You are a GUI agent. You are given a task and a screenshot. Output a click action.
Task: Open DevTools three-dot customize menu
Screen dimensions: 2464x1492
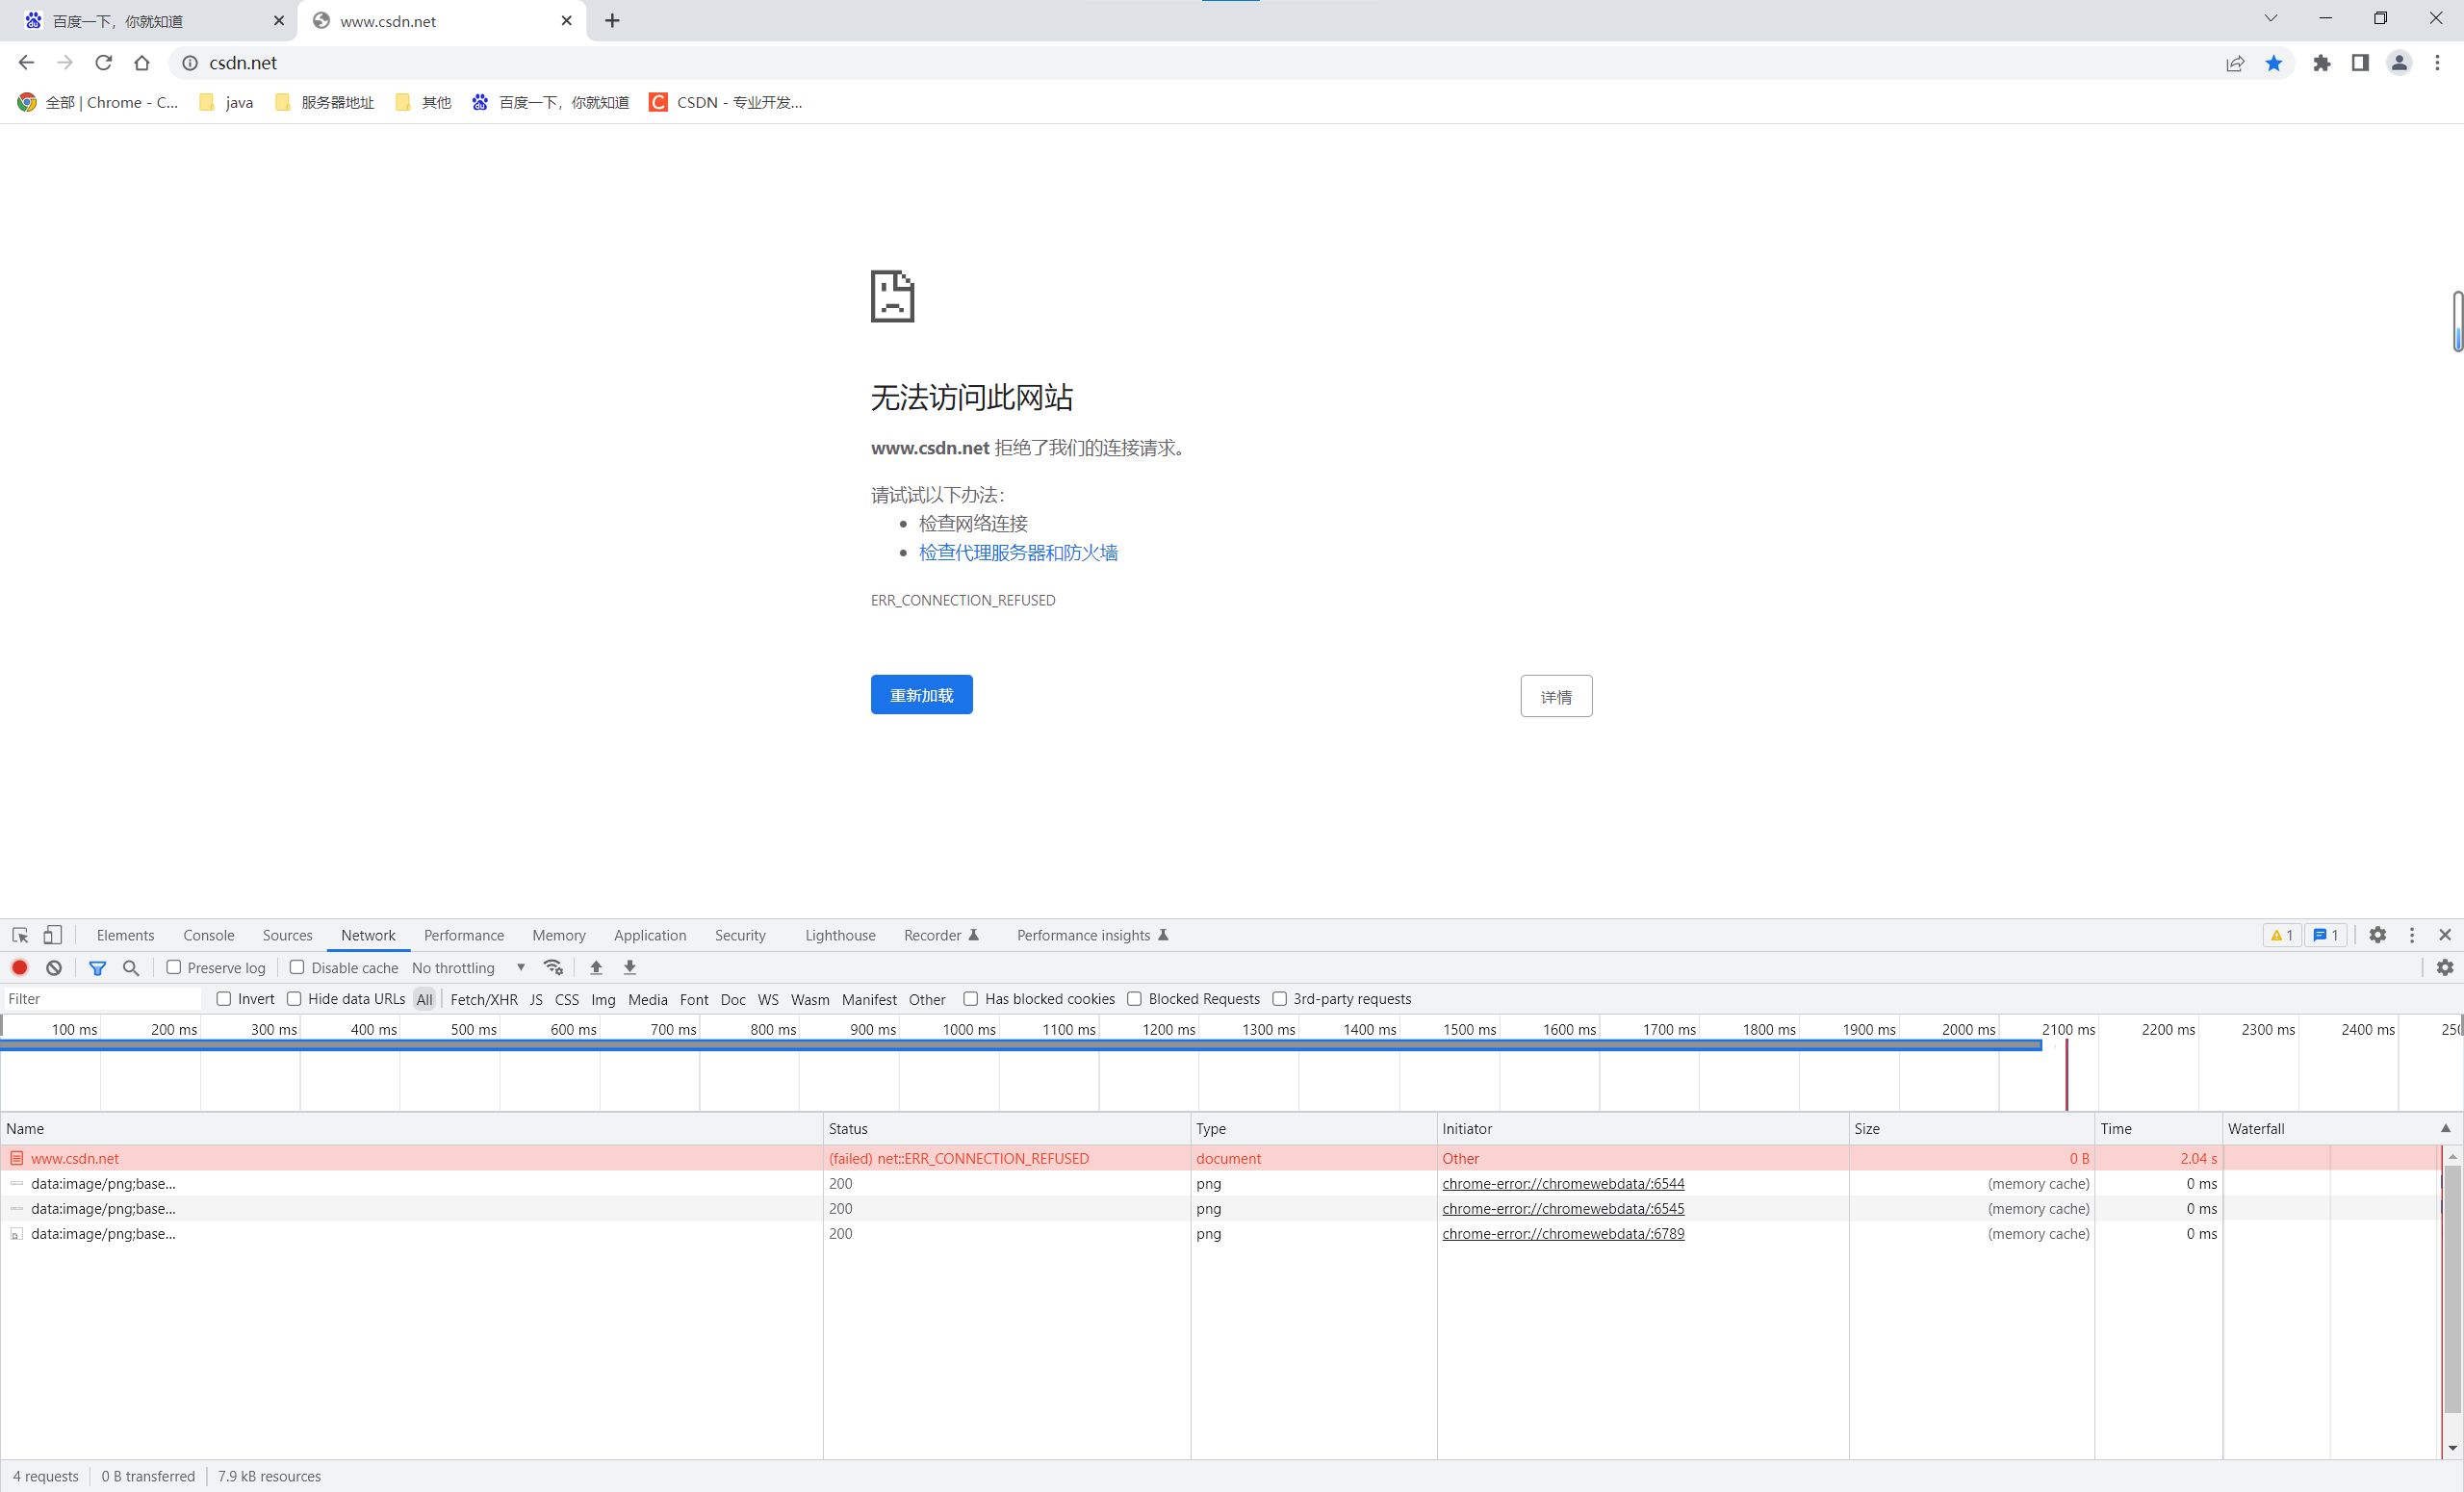click(2411, 935)
